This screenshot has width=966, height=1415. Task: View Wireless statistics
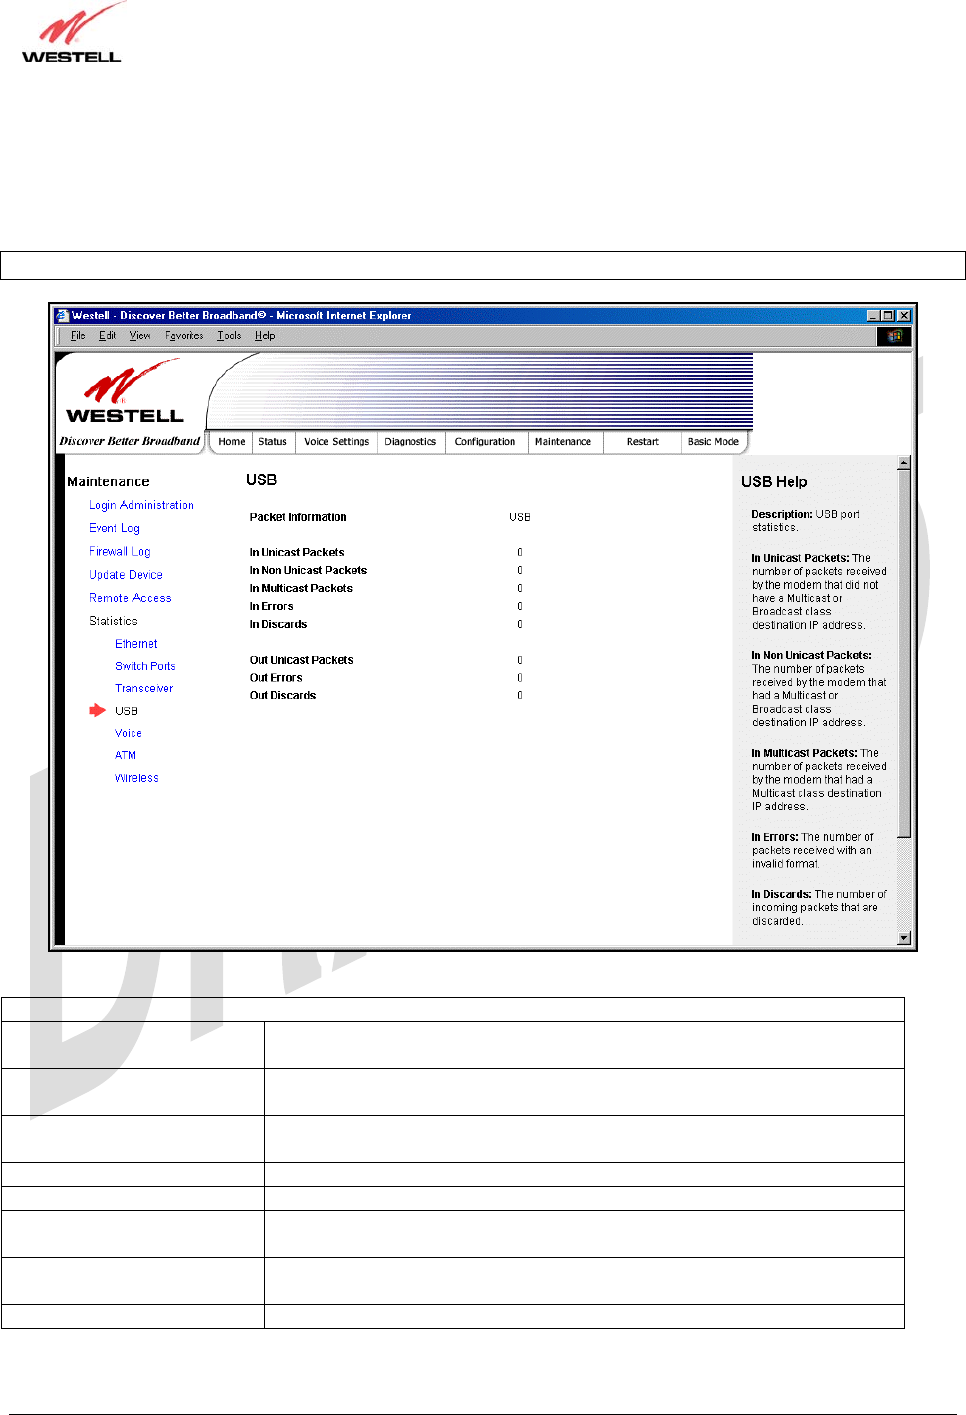tap(136, 778)
